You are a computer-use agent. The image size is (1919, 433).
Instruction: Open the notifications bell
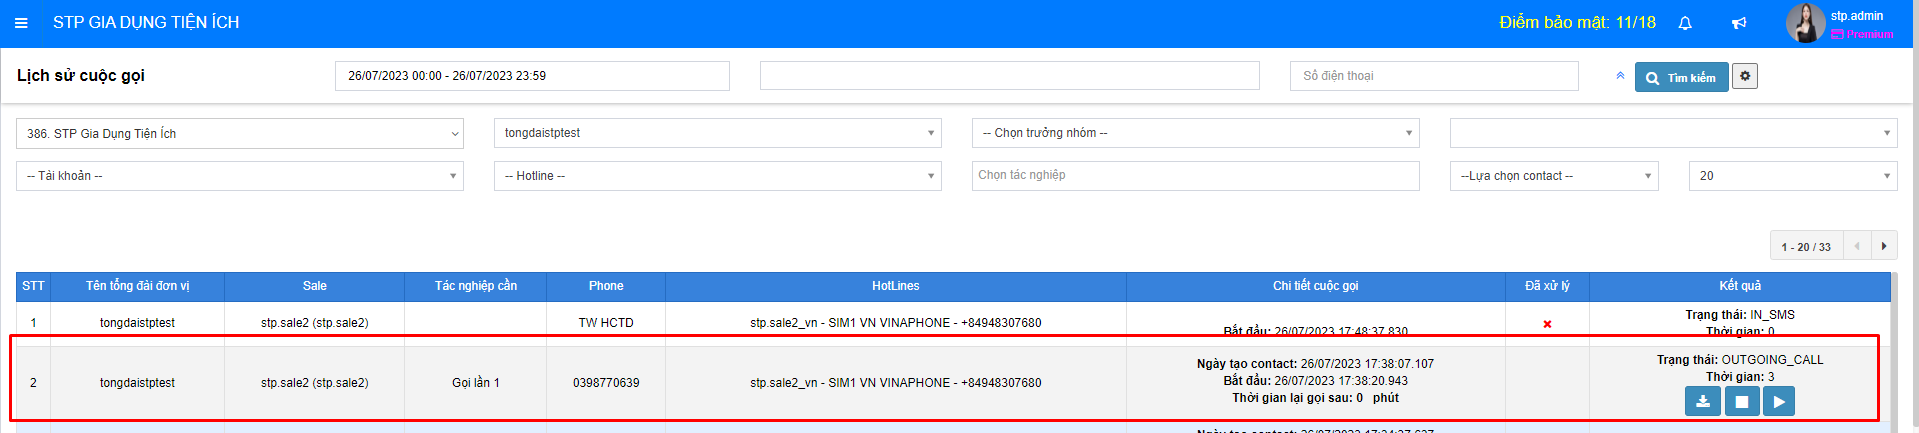tap(1685, 23)
